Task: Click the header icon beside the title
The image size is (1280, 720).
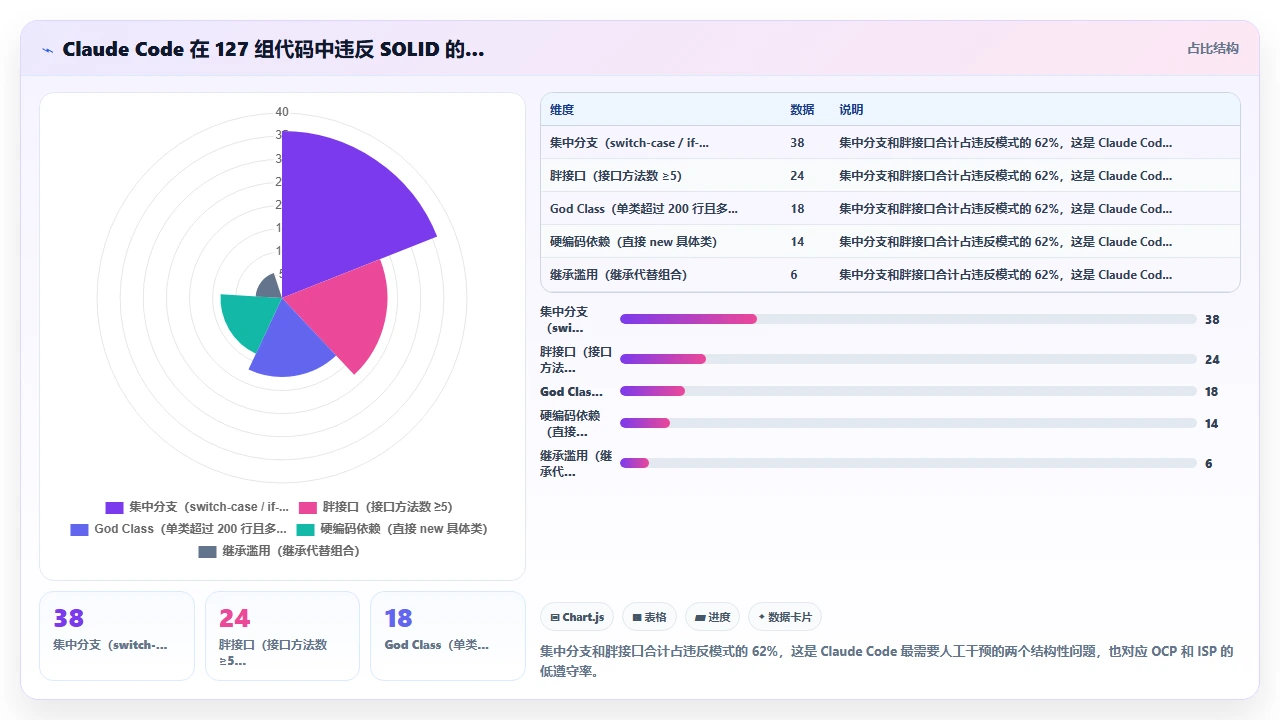Action: tap(48, 49)
